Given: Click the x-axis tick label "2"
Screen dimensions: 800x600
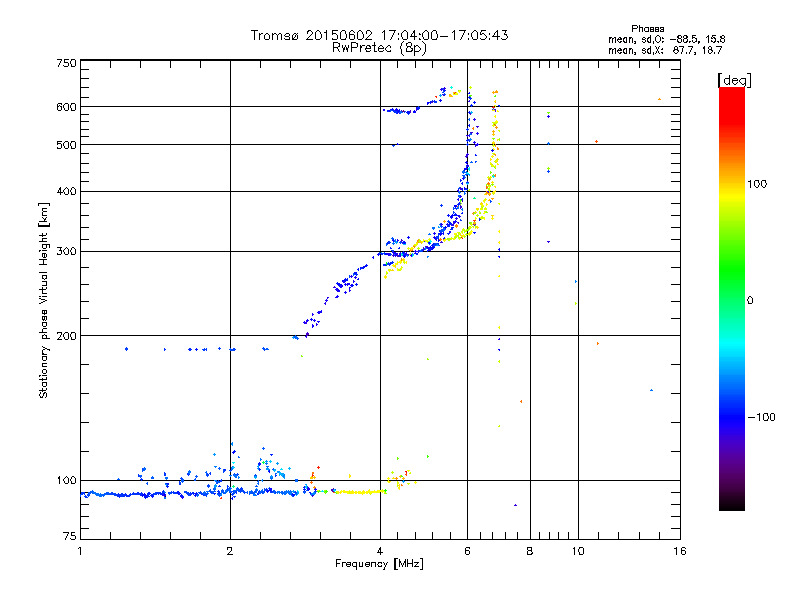Looking at the screenshot, I should click(230, 551).
